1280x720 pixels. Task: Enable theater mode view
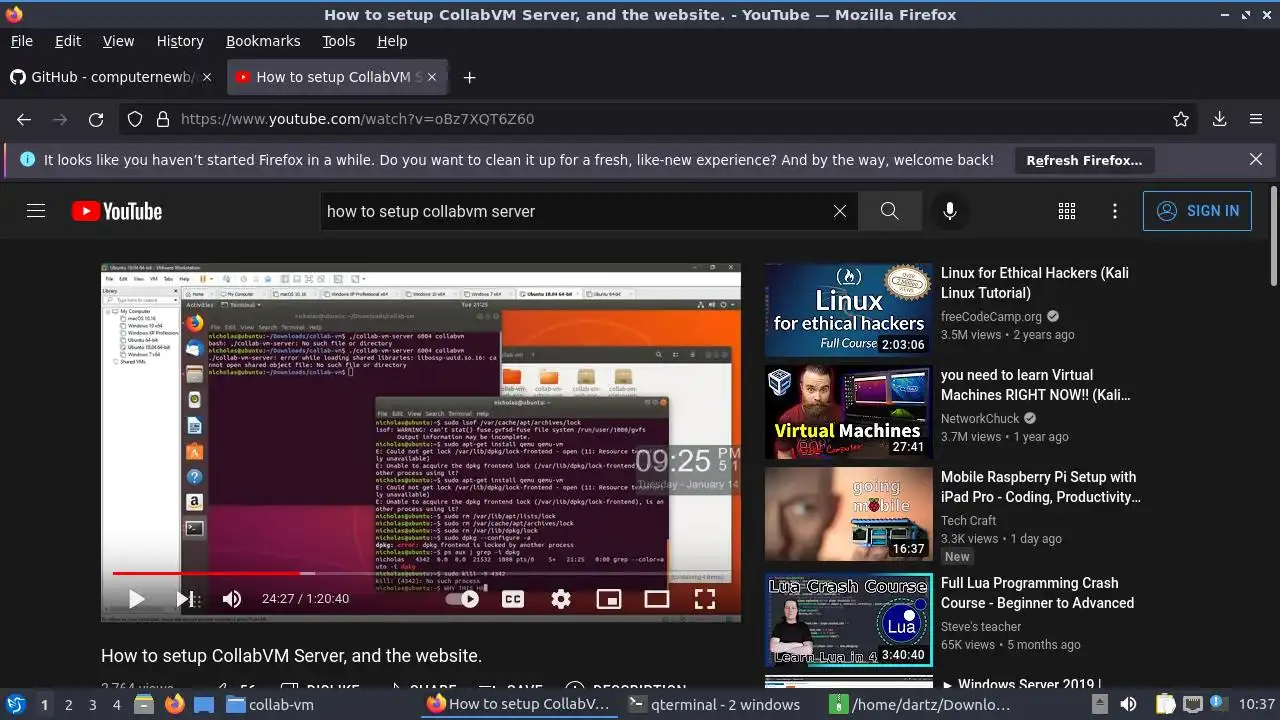(657, 599)
